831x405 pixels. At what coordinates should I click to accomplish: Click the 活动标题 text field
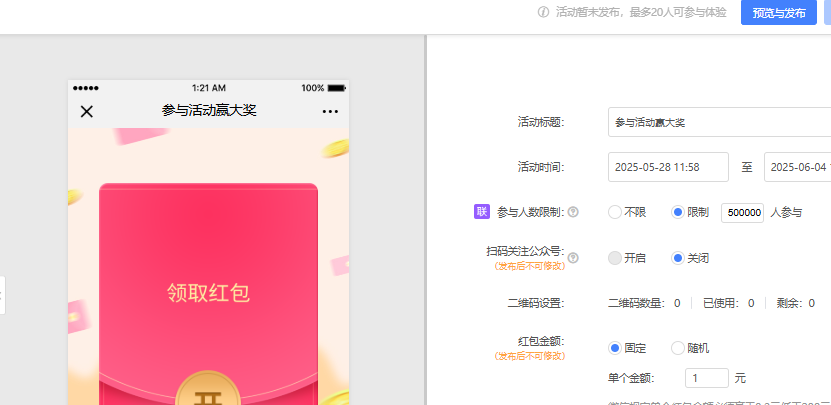pos(719,122)
